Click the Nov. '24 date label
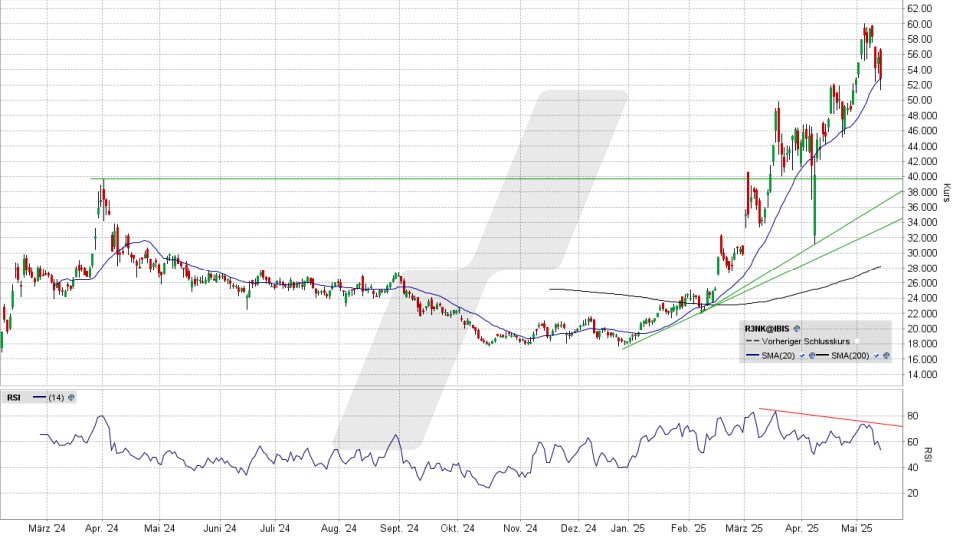Screen dimensions: 960x540 [520, 528]
